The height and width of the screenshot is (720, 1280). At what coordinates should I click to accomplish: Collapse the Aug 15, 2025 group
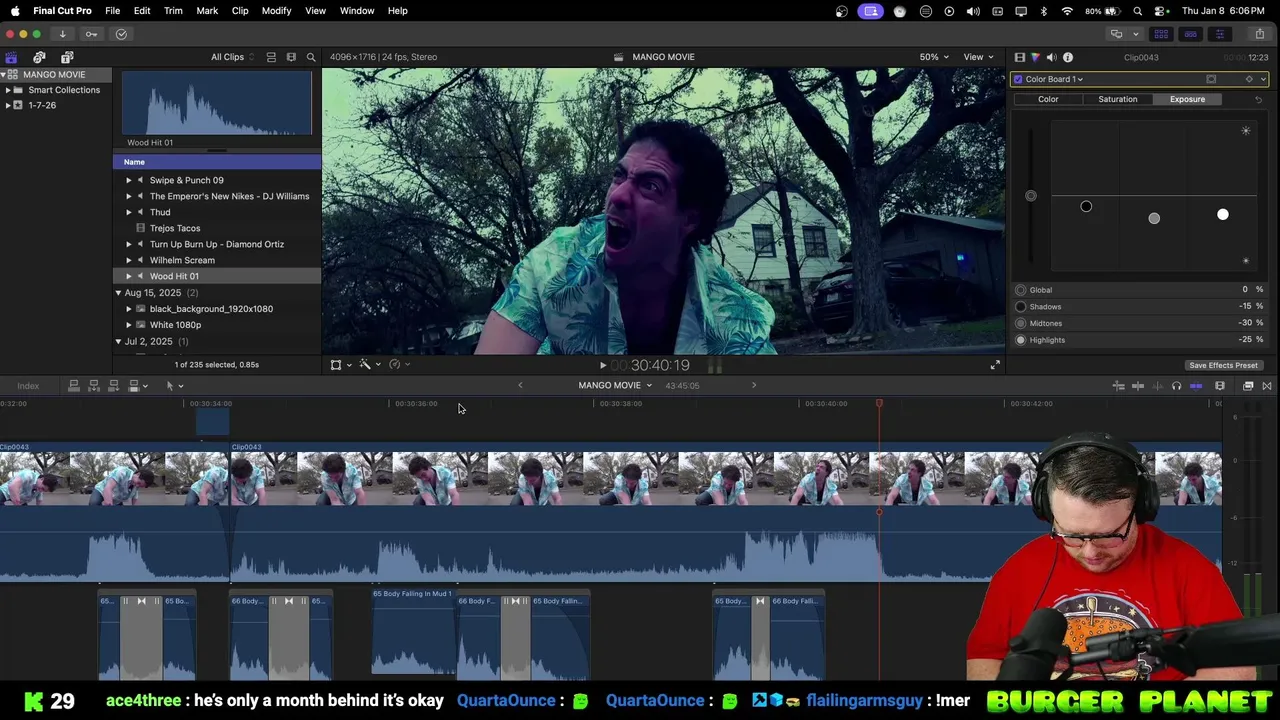point(118,293)
